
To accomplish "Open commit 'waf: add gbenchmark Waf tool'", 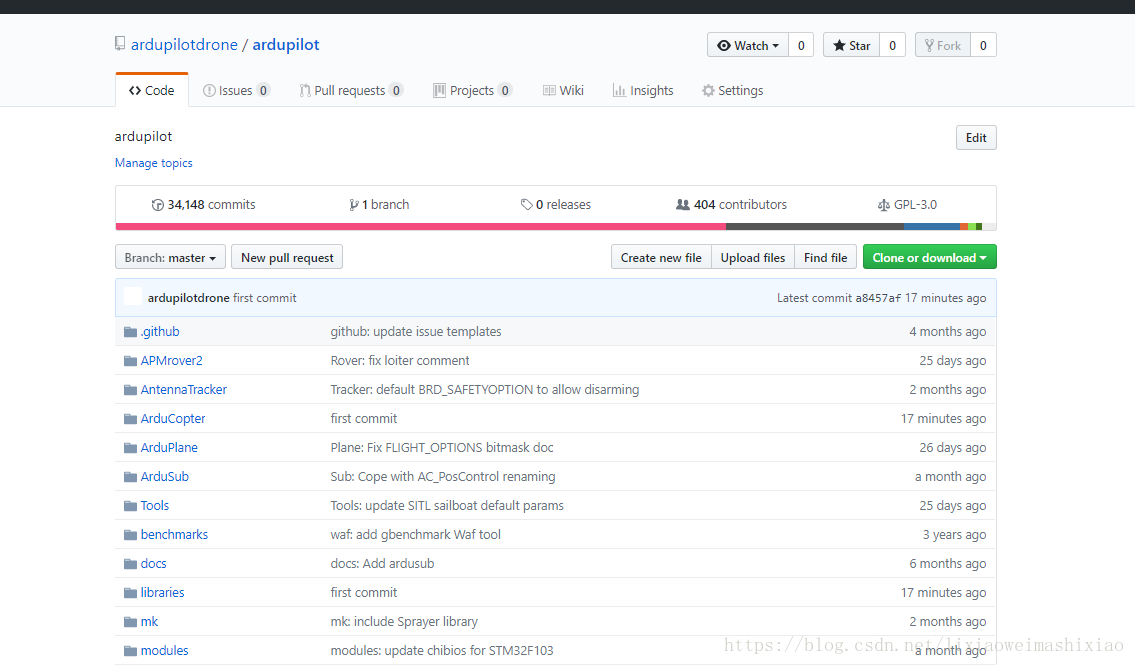I will [415, 534].
